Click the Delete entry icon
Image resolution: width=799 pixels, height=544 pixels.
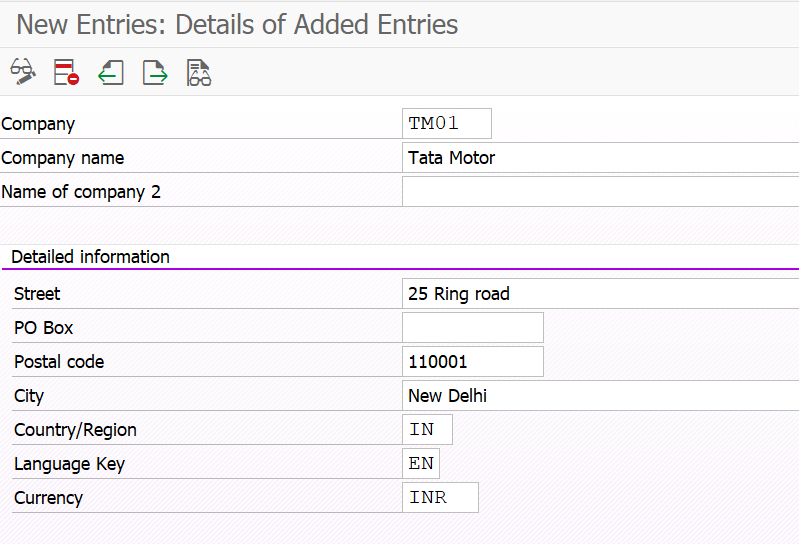coord(66,72)
